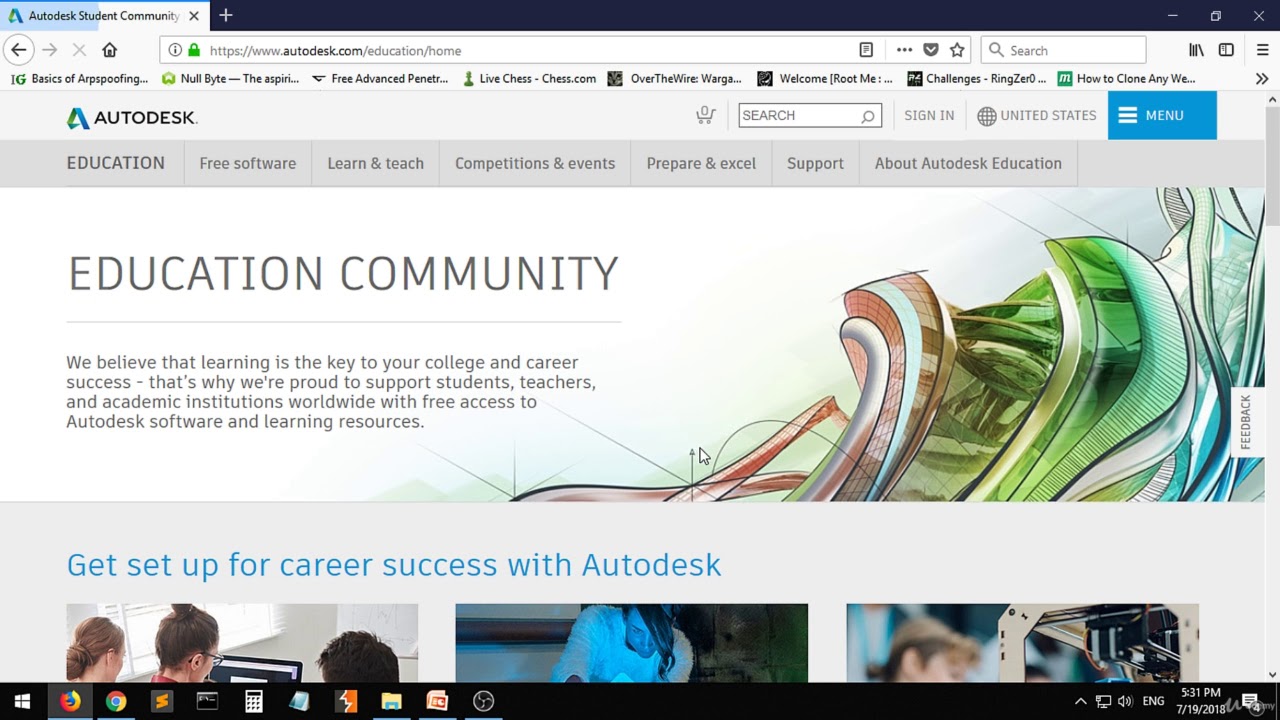Open OverTheWire: Warga... bookmark
This screenshot has width=1280, height=720.
pos(675,78)
